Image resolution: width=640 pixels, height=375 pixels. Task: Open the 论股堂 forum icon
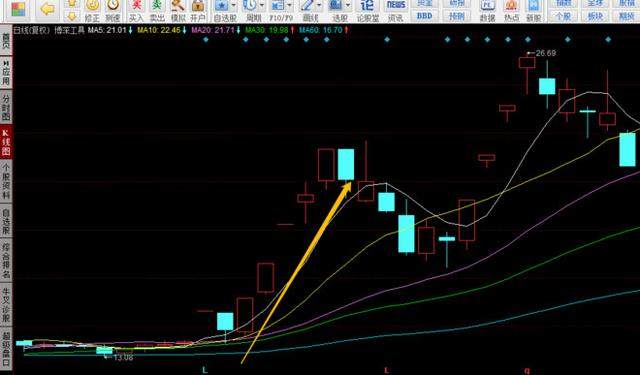[x=367, y=11]
